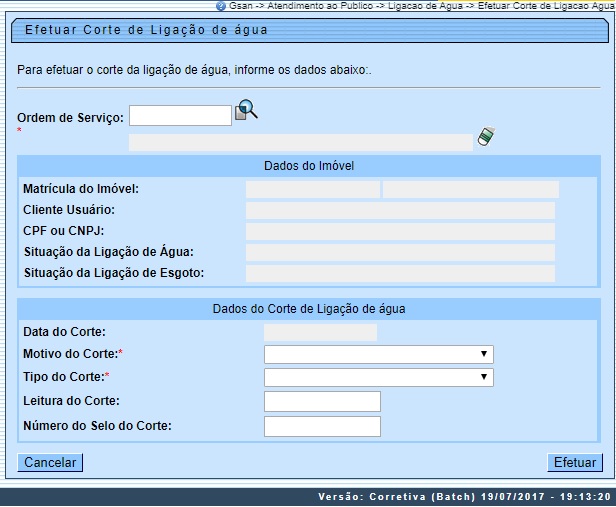Image resolution: width=616 pixels, height=507 pixels.
Task: Click the Leitura do Corte text box
Action: point(322,401)
